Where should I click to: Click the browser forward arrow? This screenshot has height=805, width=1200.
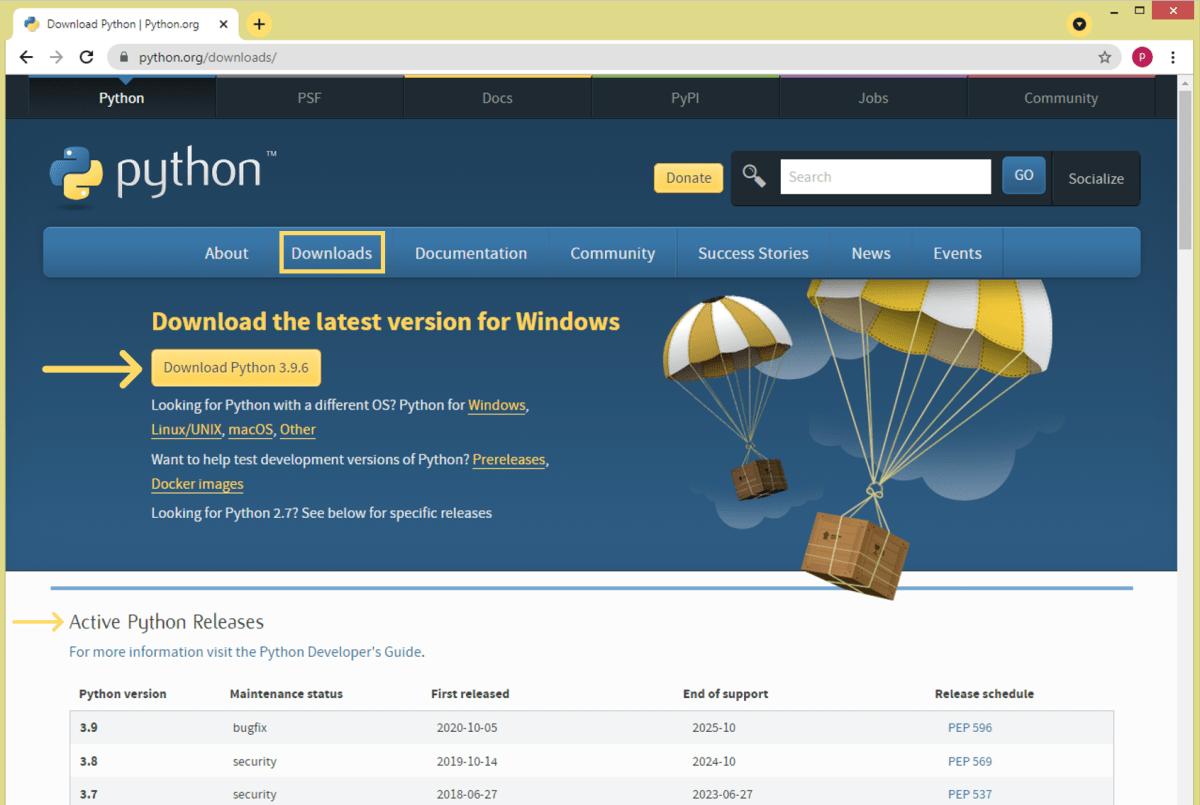click(56, 57)
